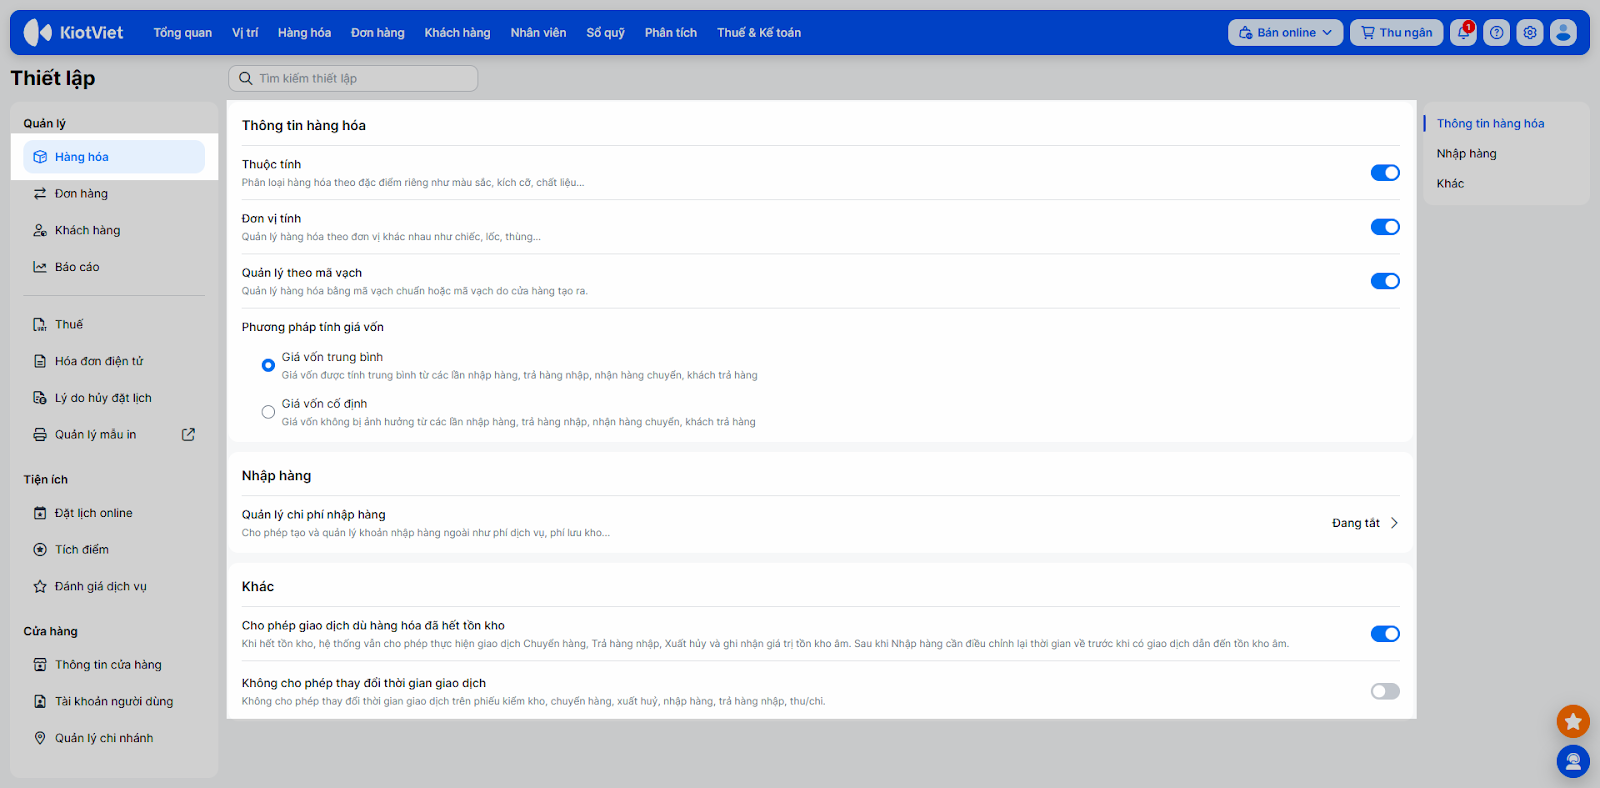Click the Quản lý chi phí nhập hàng title
1600x788 pixels.
click(x=314, y=515)
